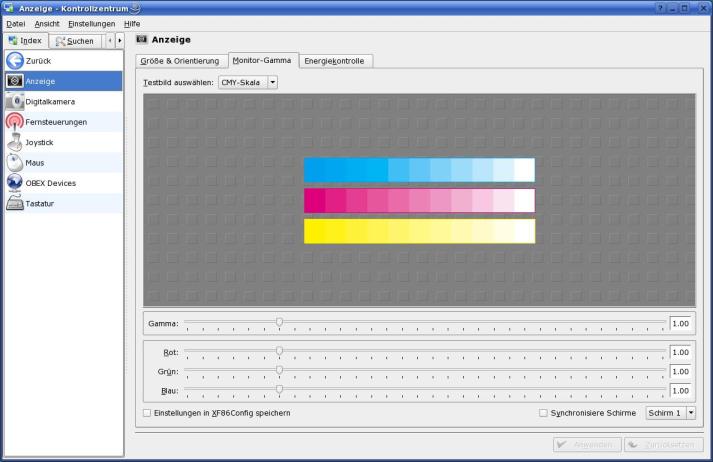Switch to Größe & Orientierung tab
Image resolution: width=713 pixels, height=462 pixels.
click(181, 61)
